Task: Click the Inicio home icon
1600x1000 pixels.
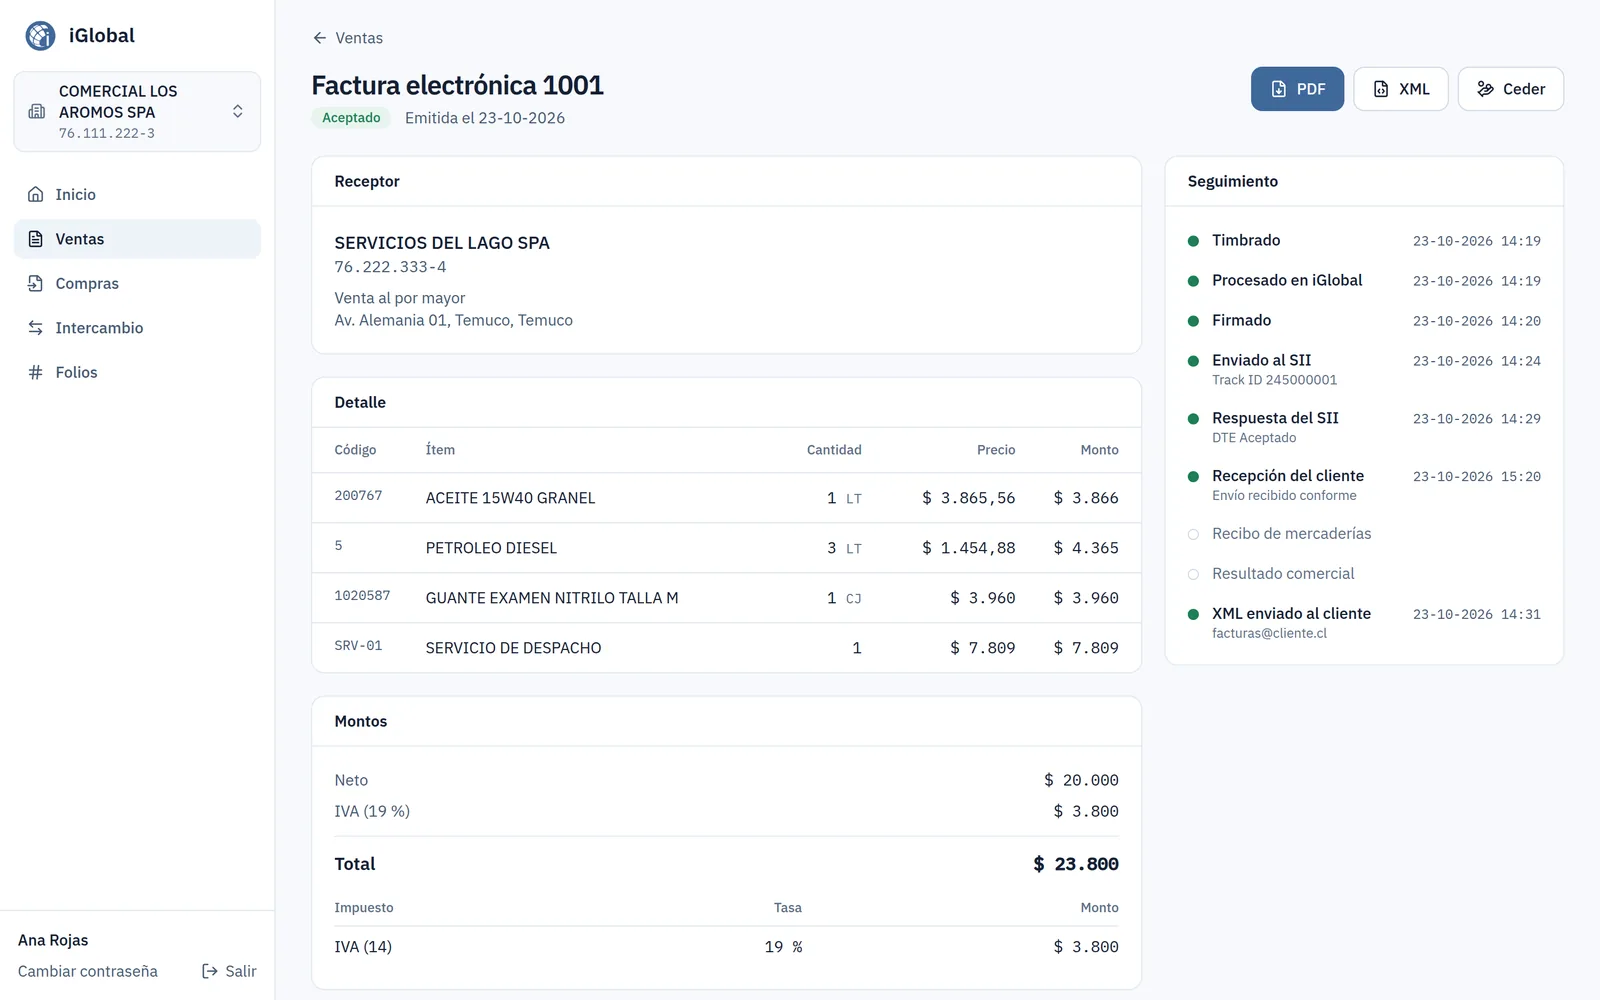Action: click(35, 194)
